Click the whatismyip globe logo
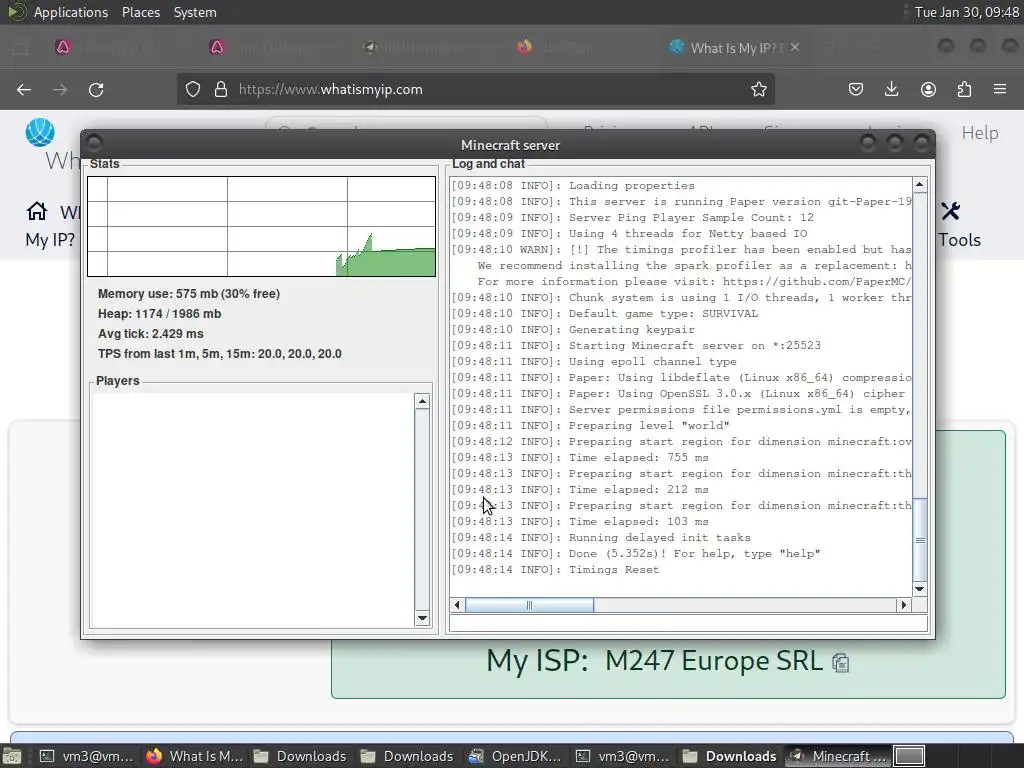Viewport: 1024px width, 768px height. [x=40, y=133]
